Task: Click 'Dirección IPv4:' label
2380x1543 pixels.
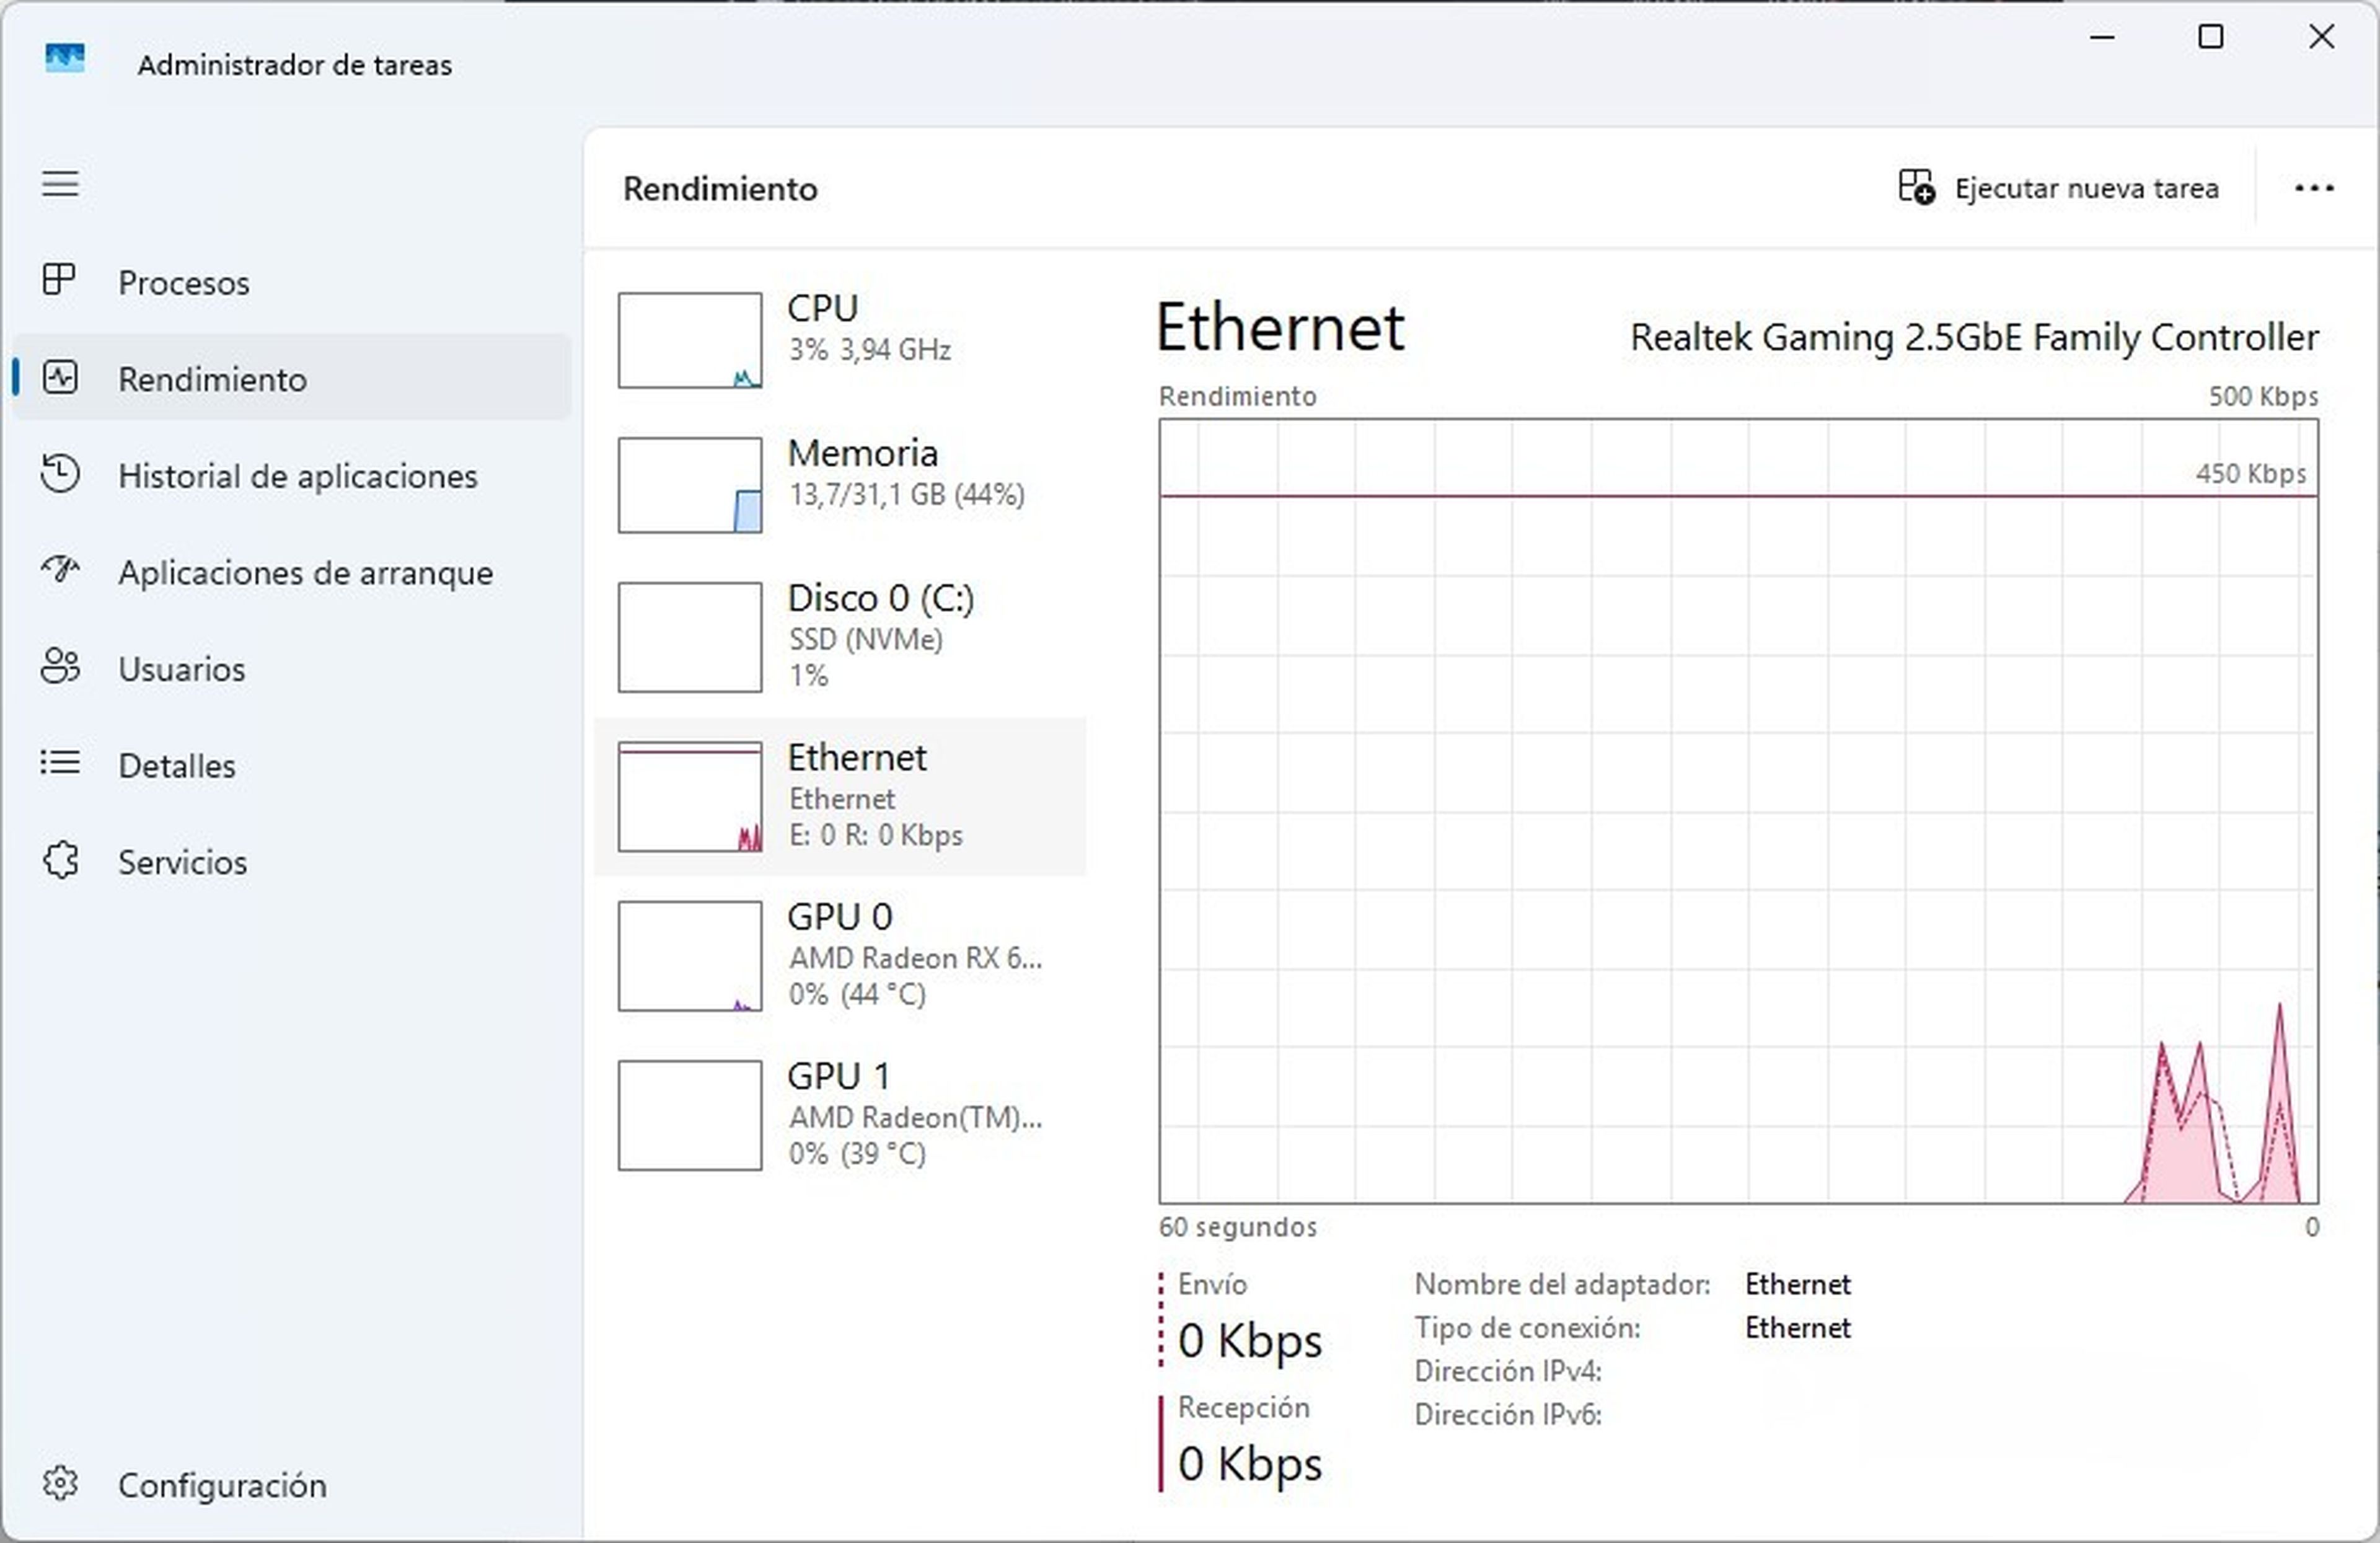Action: click(1508, 1371)
